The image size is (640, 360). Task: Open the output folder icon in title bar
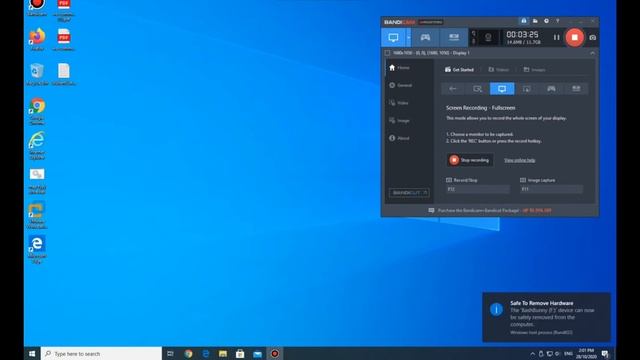point(535,21)
